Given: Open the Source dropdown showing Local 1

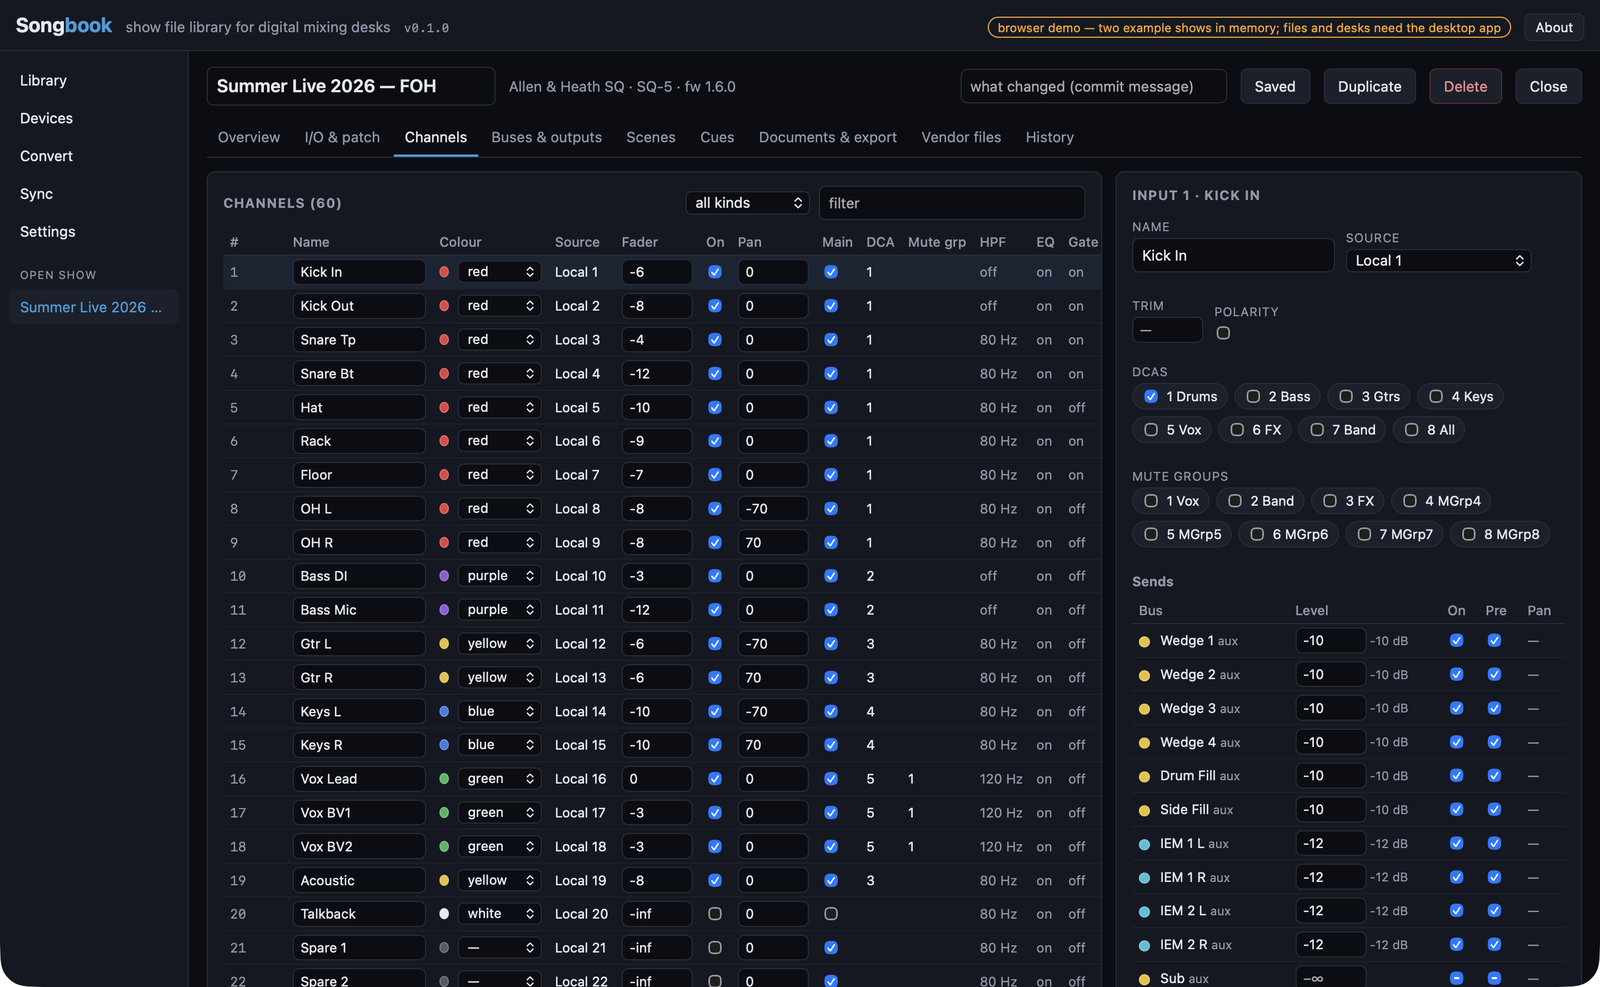Looking at the screenshot, I should (x=1438, y=261).
